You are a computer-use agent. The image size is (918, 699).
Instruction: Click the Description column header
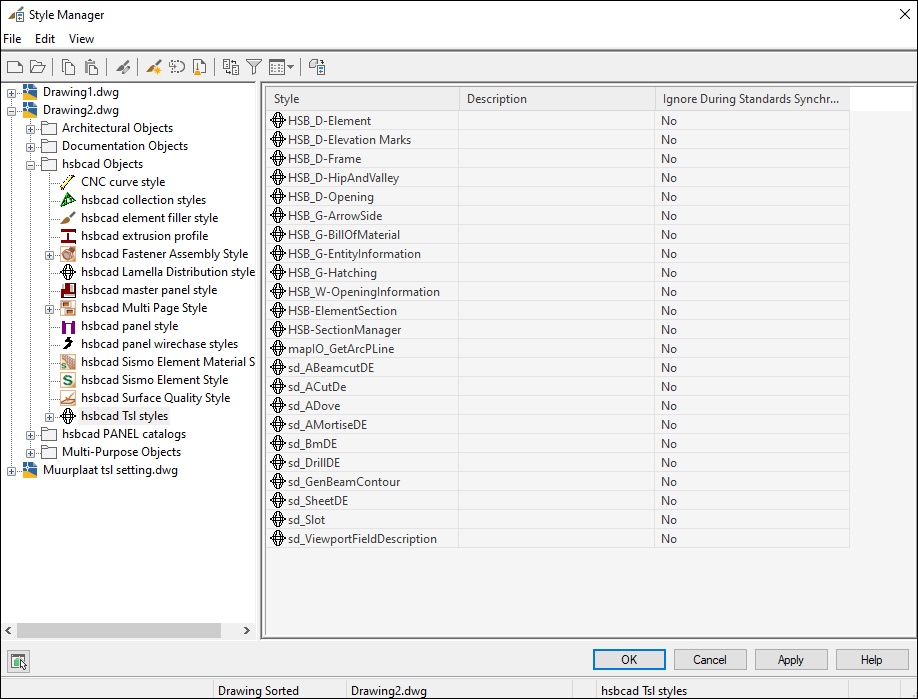point(557,99)
